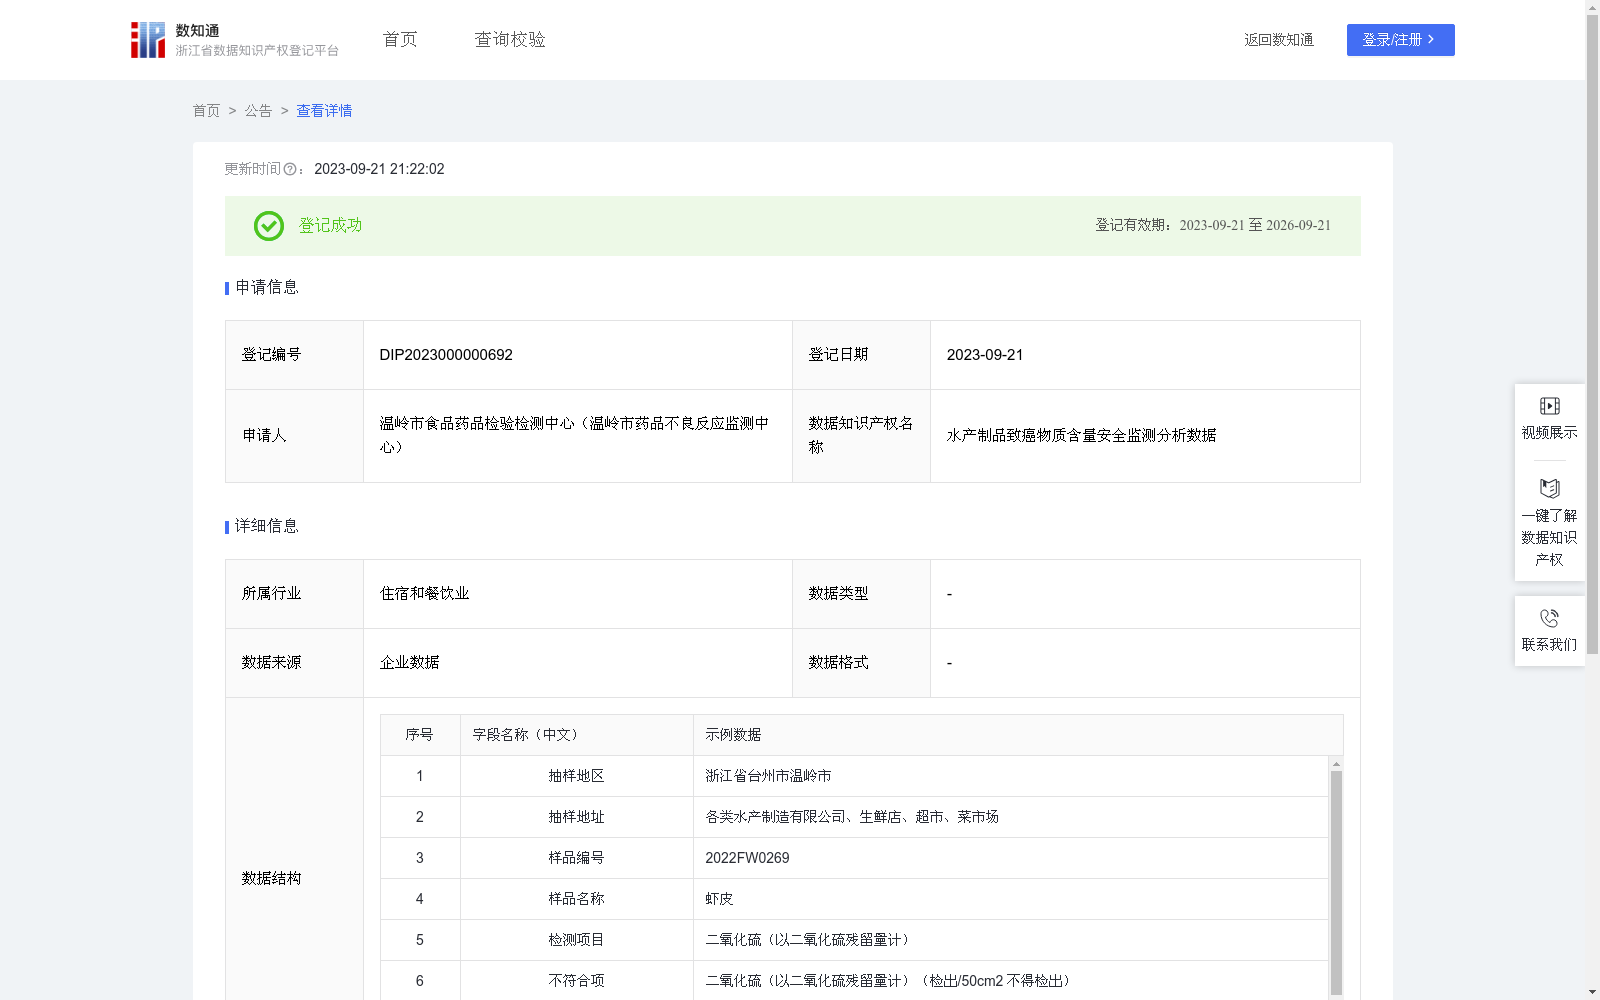The image size is (1600, 1000).
Task: Click the data structure table scrollbar thumb
Action: tap(1336, 882)
